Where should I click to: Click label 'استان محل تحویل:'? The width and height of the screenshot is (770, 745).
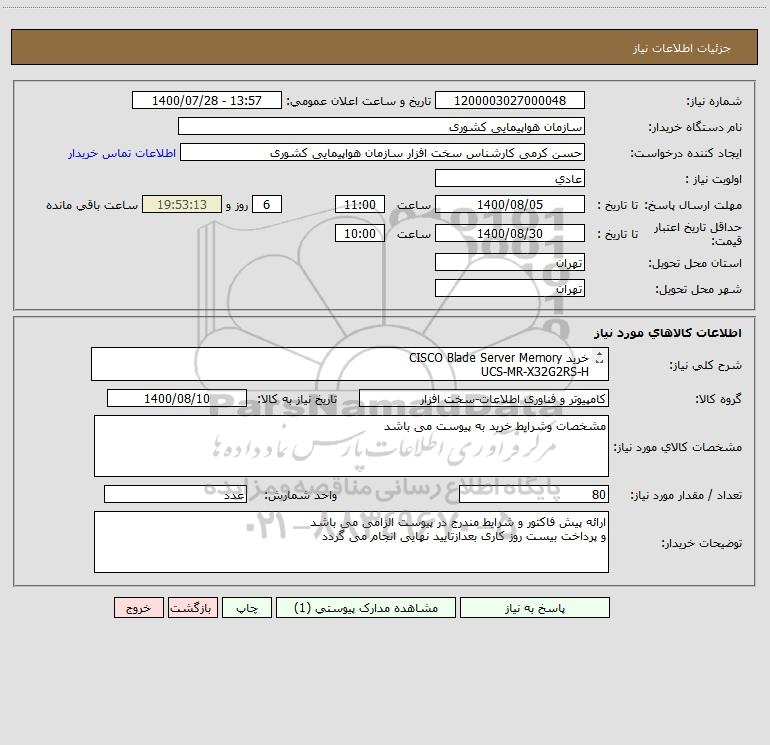click(695, 264)
